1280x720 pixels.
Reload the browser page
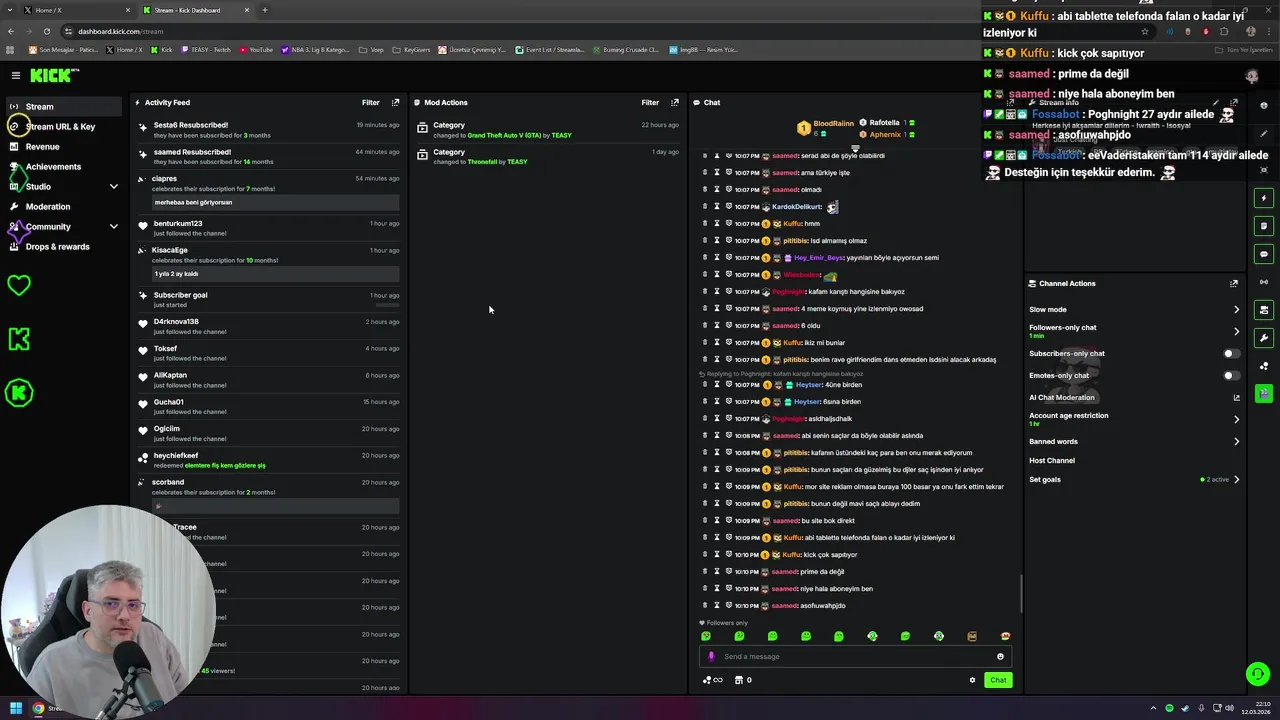click(x=46, y=31)
